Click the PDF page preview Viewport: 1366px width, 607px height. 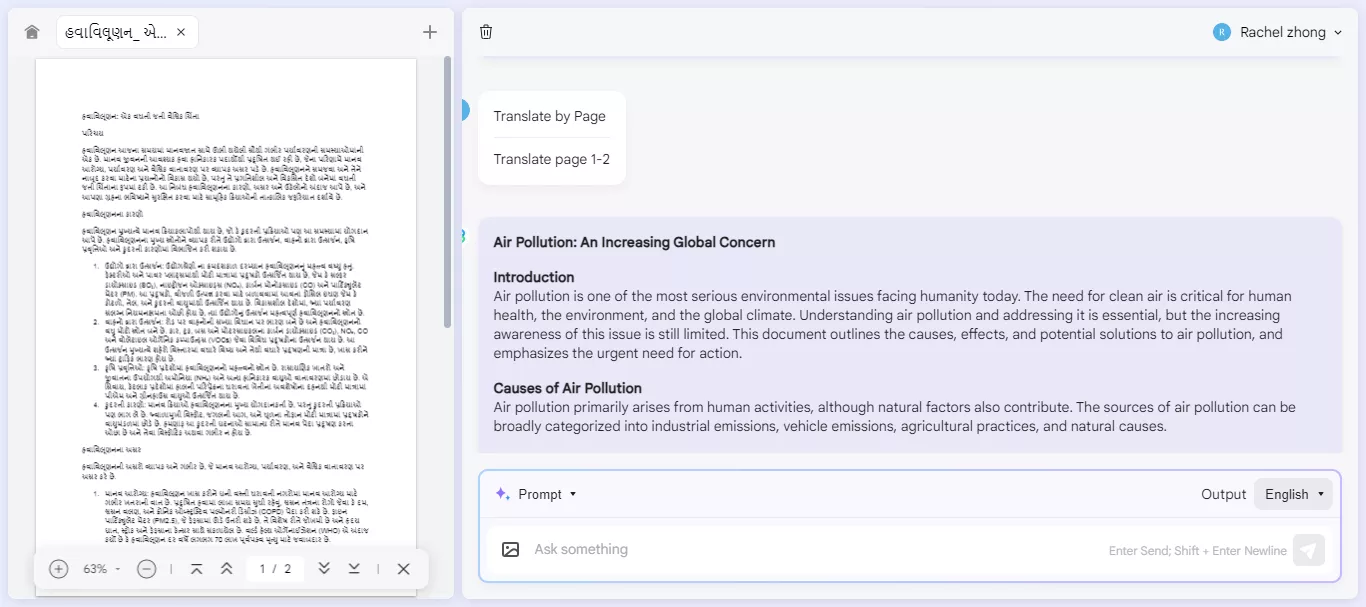(226, 327)
